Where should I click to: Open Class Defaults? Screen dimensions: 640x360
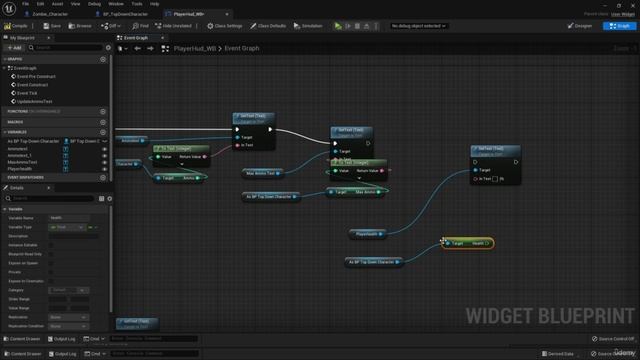pos(268,26)
